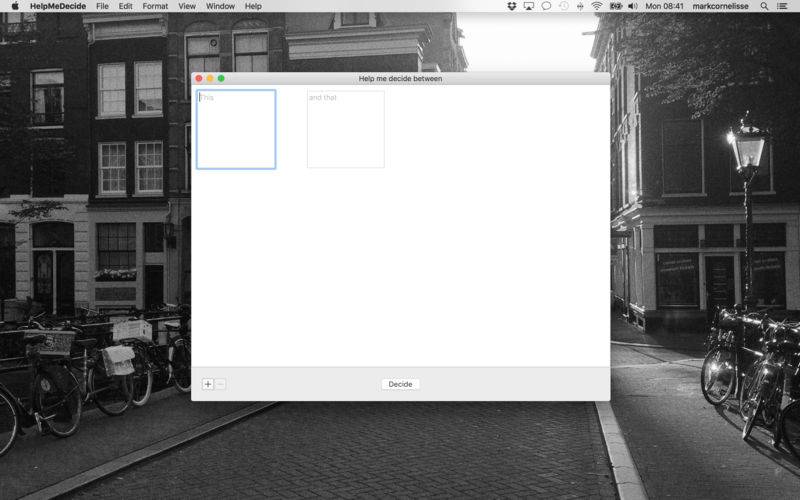Screen dimensions: 800x500
Task: Click the Decide button
Action: pyautogui.click(x=401, y=384)
